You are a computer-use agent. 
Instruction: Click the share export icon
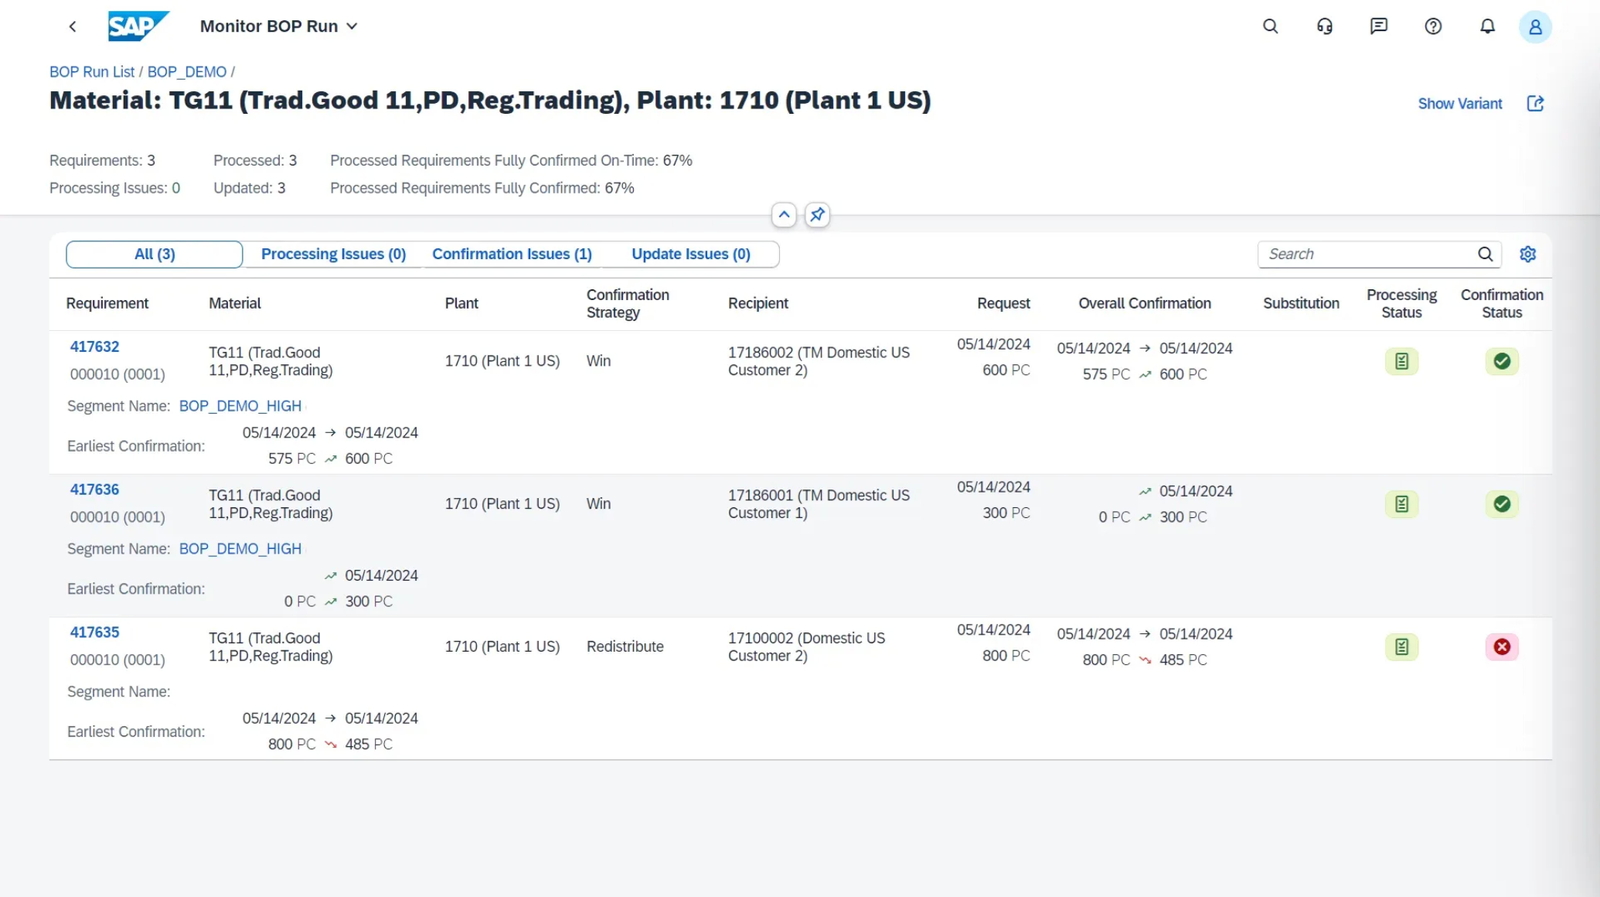[1535, 104]
